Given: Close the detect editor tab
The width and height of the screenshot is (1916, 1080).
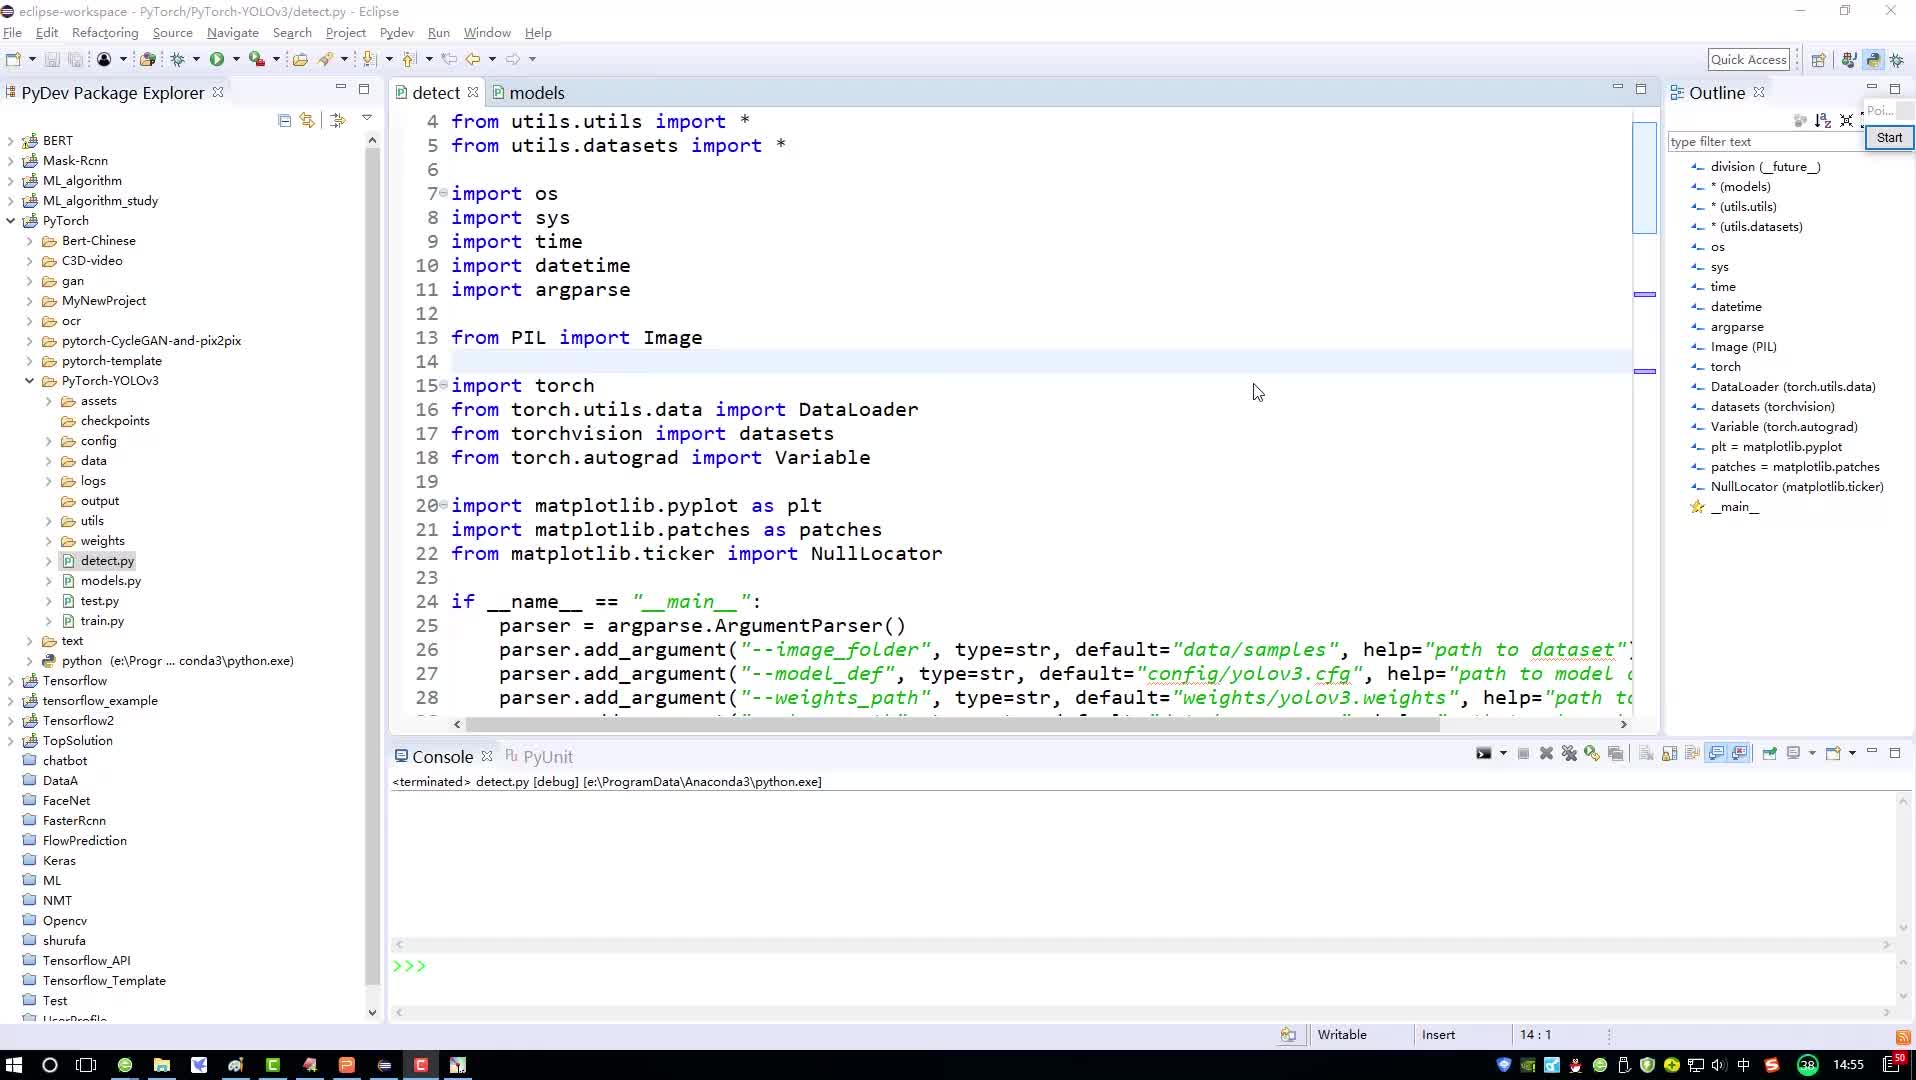Looking at the screenshot, I should [472, 92].
